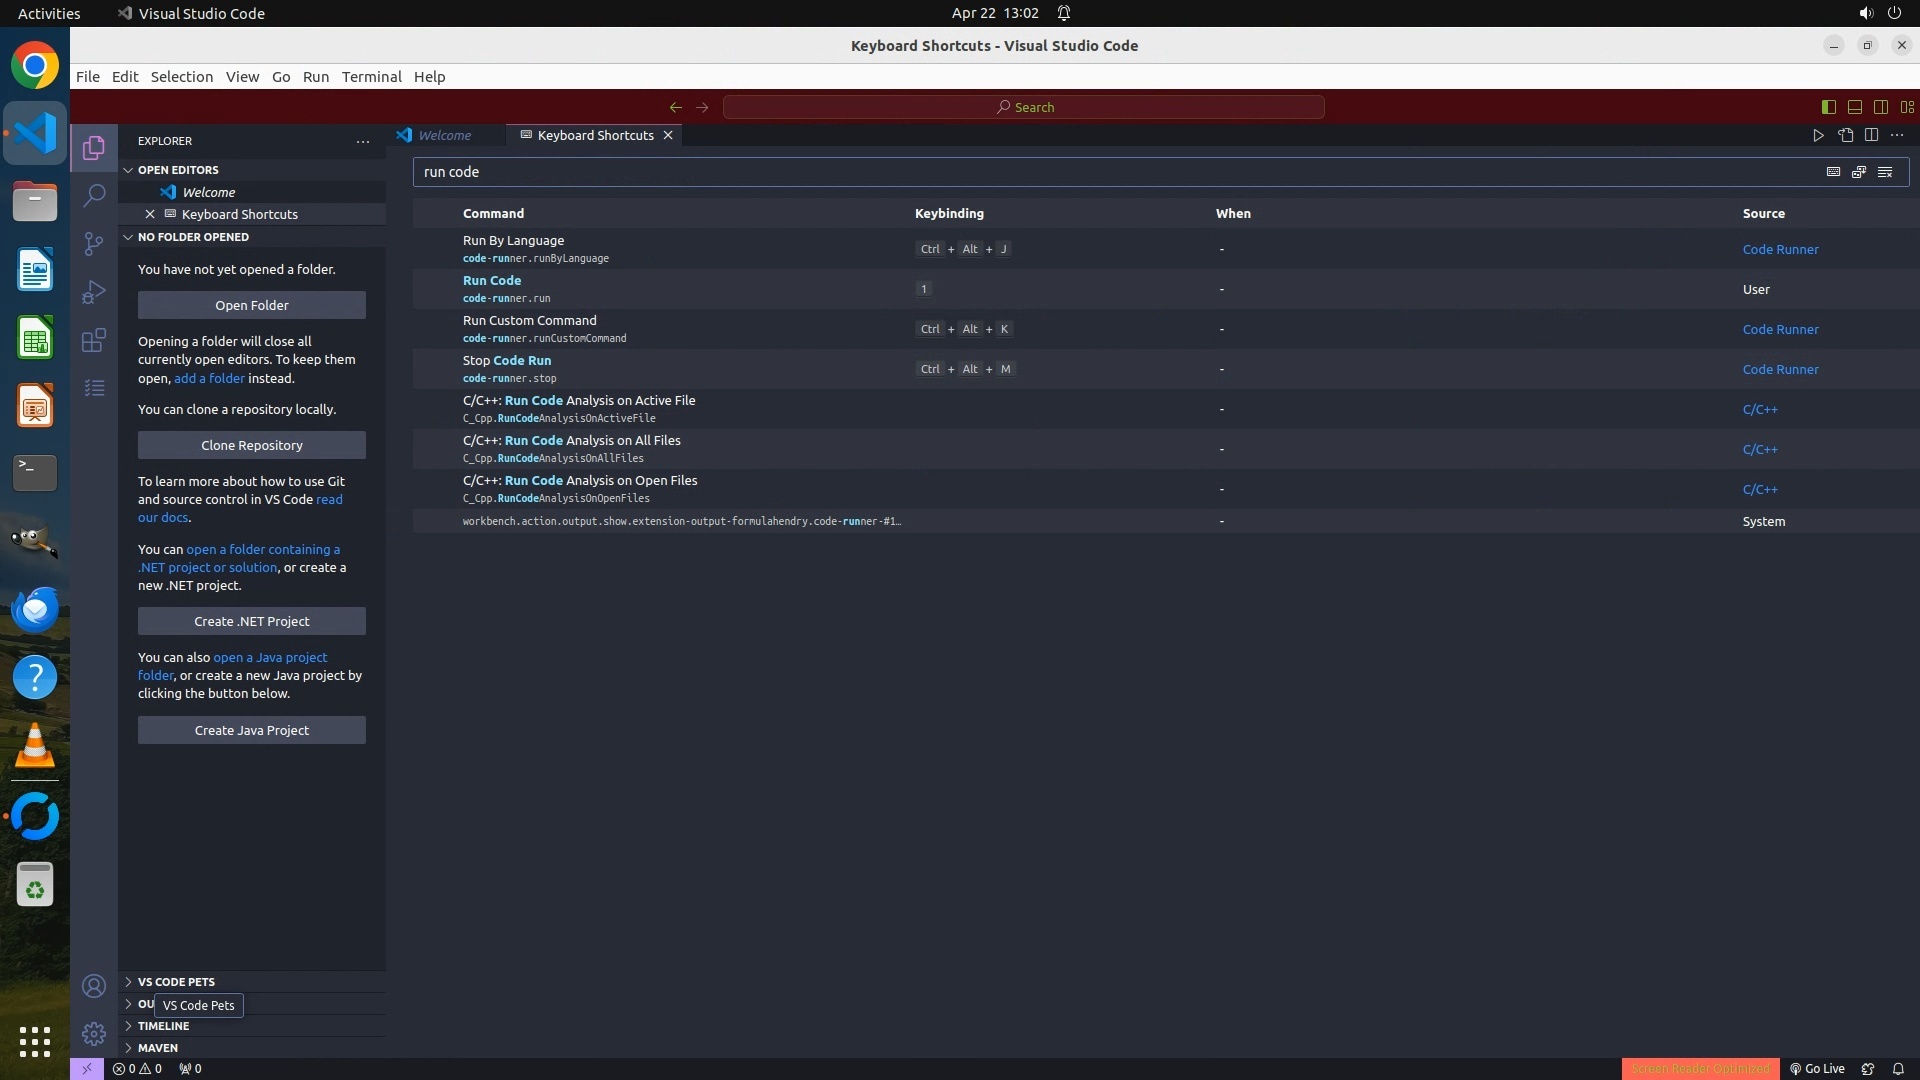This screenshot has height=1080, width=1920.
Task: Open the Extensions view icon
Action: (x=94, y=340)
